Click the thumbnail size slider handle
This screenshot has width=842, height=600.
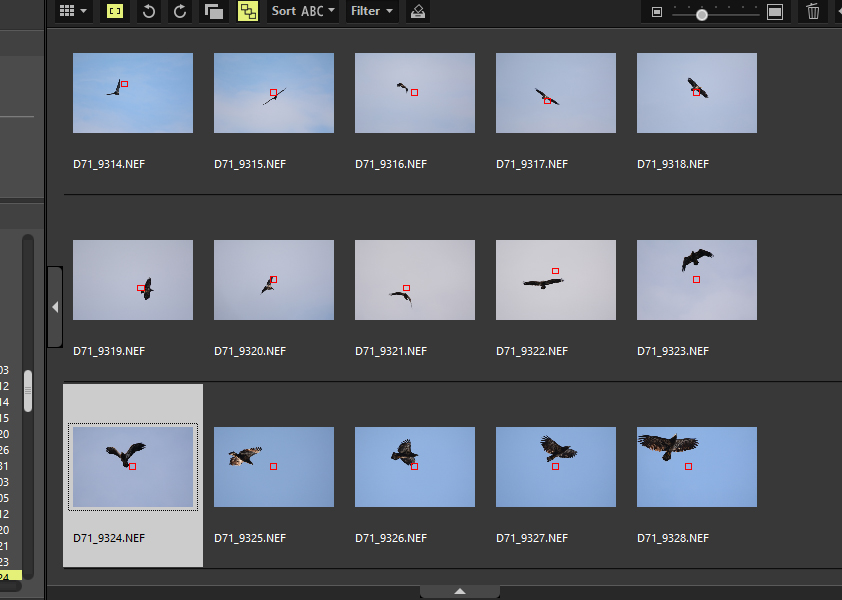coord(702,14)
